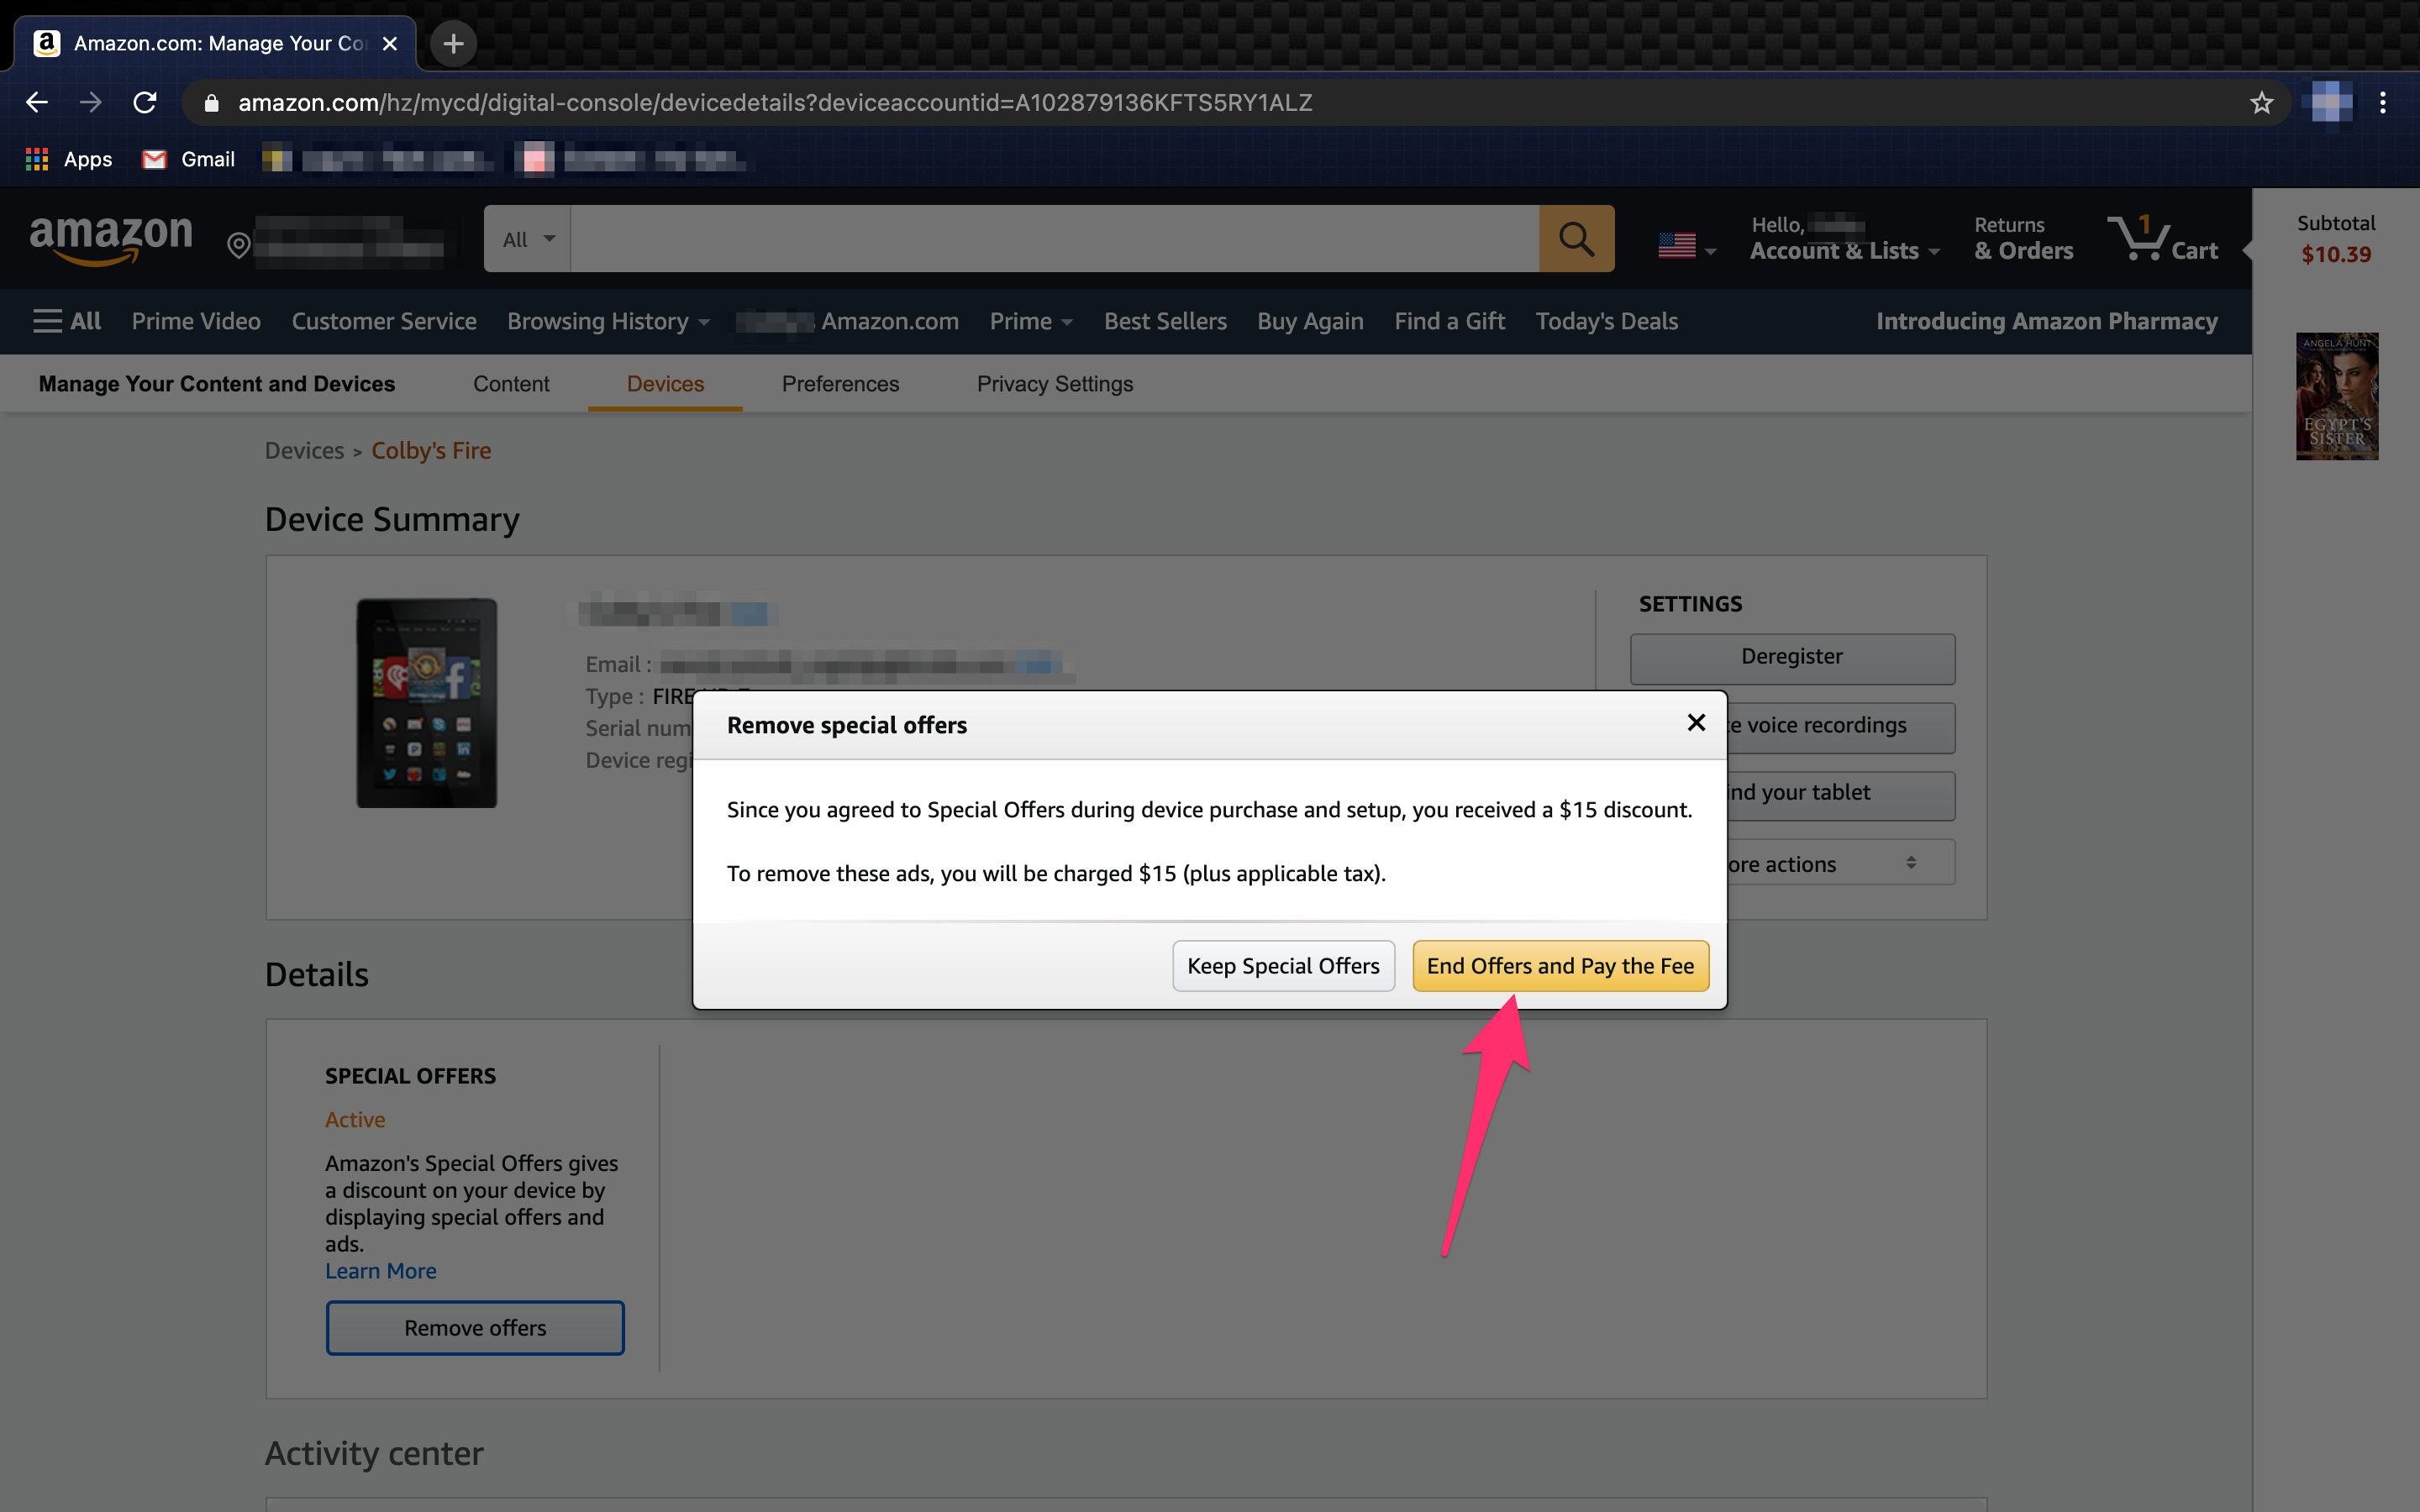Click End Offers and Pay the Fee
The height and width of the screenshot is (1512, 2420).
(x=1560, y=966)
